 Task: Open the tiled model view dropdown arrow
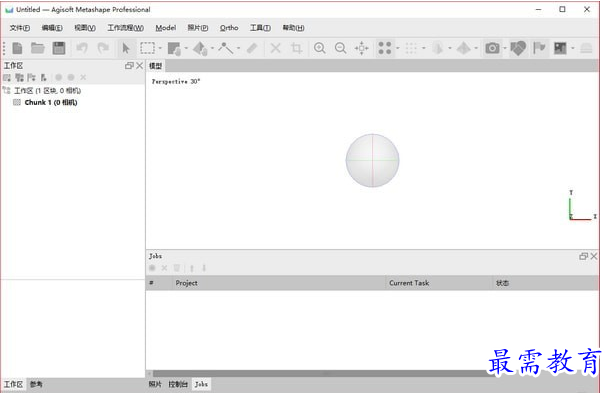(450, 48)
